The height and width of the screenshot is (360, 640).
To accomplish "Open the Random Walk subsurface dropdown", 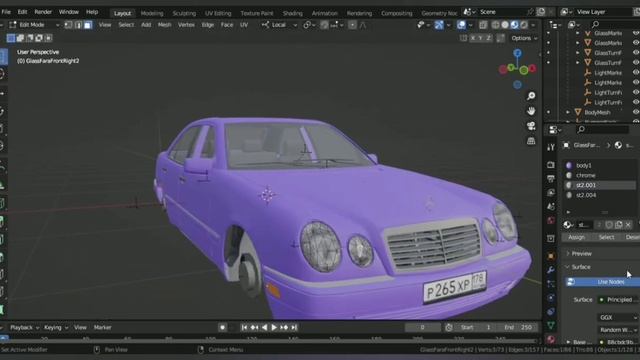I will tap(618, 329).
